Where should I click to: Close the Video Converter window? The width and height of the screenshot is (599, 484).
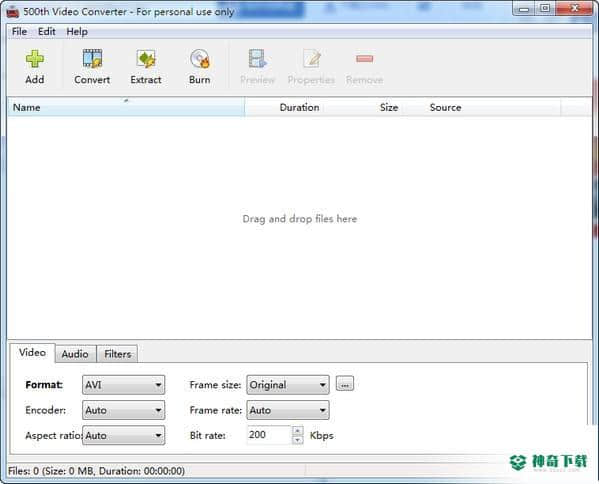(575, 8)
